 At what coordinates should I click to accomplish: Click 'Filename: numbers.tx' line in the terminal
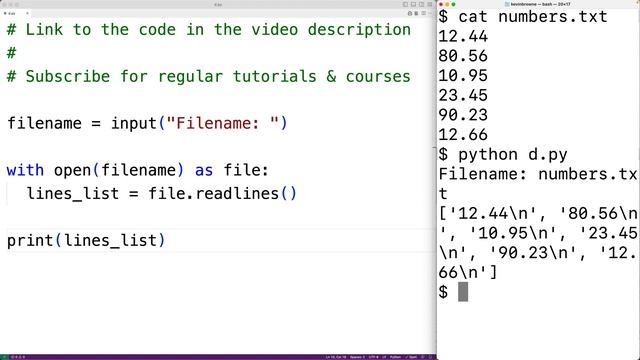click(538, 174)
